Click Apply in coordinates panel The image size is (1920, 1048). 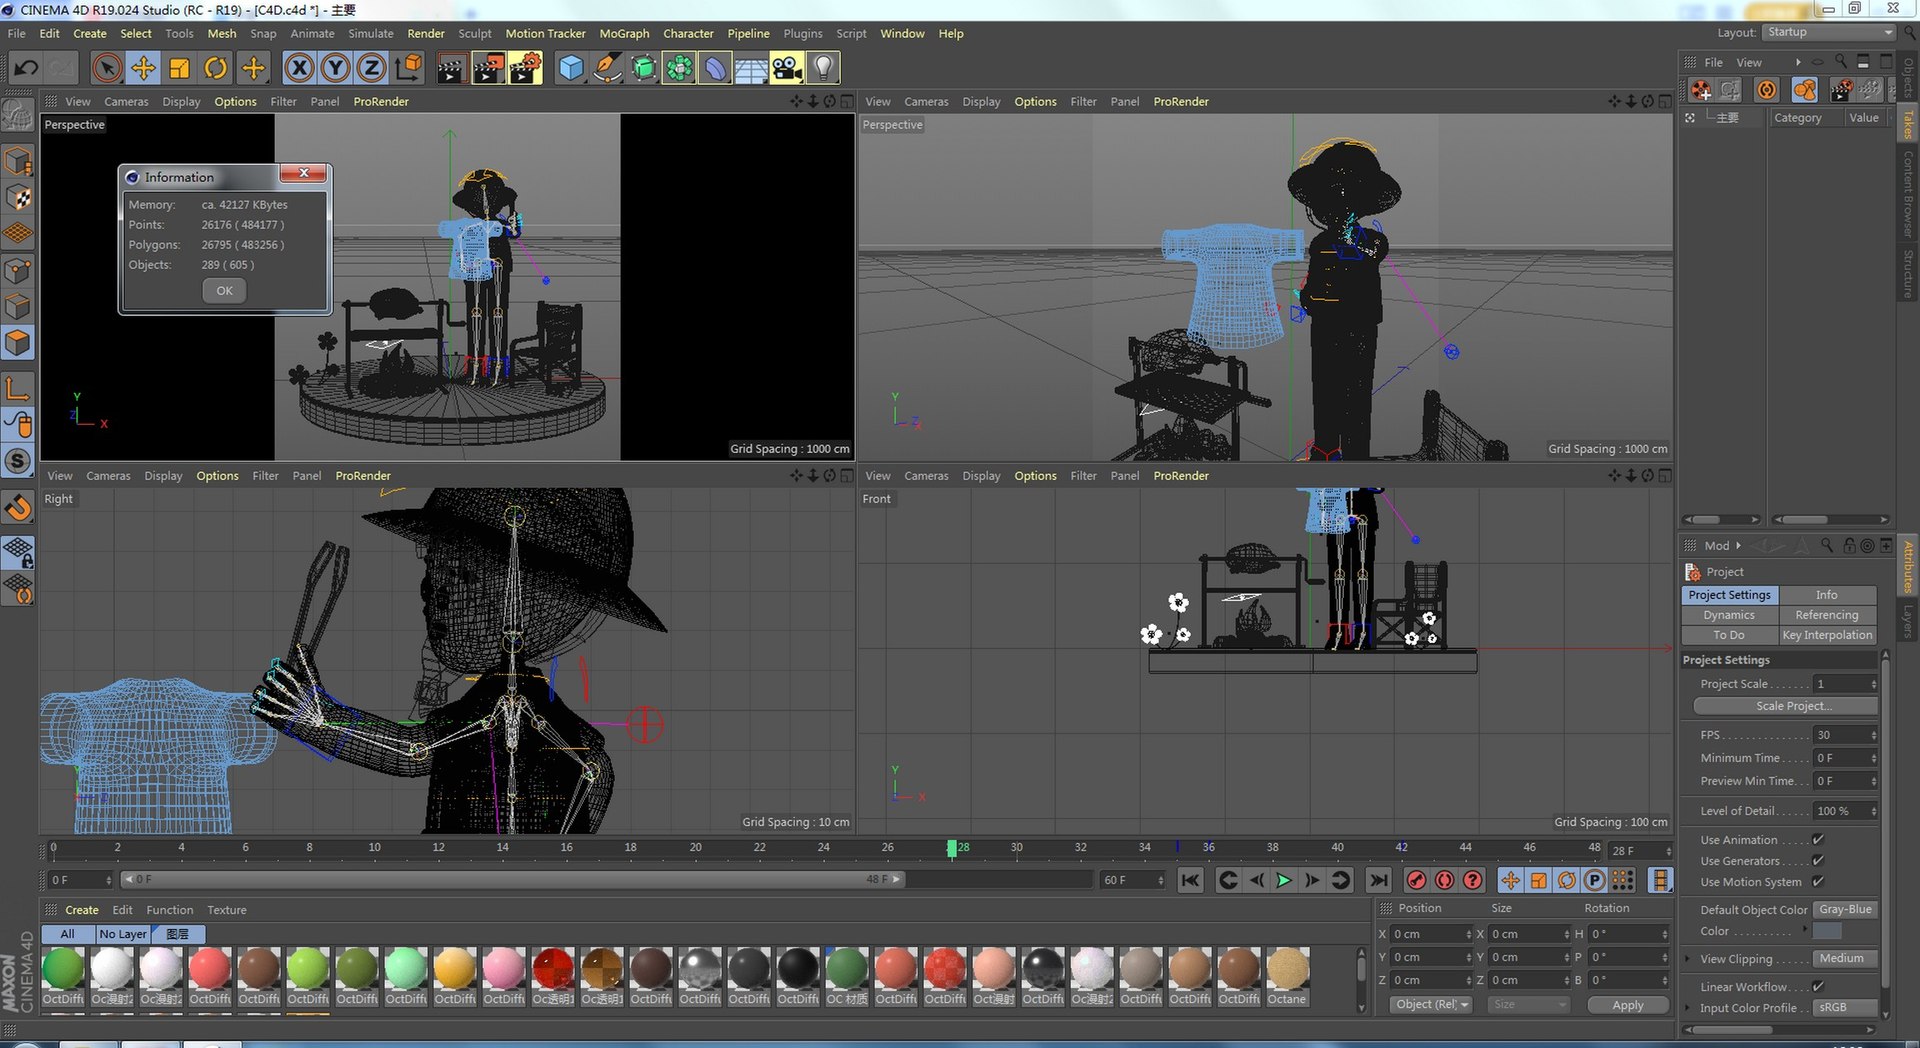click(x=1627, y=1005)
